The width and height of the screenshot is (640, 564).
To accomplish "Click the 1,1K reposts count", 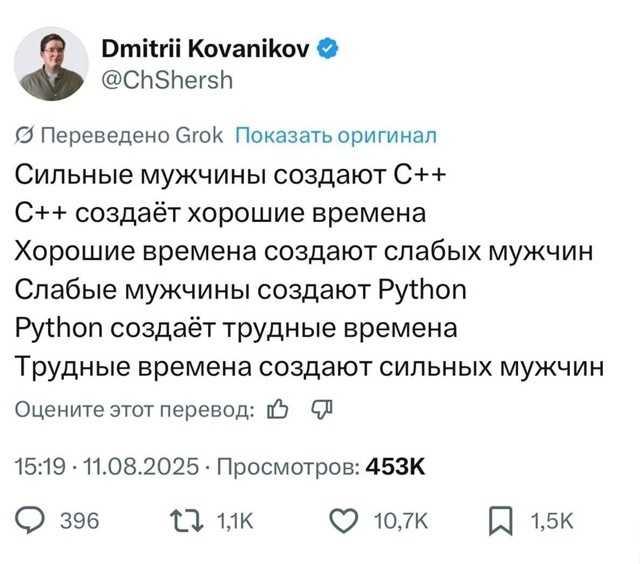I will (x=237, y=520).
